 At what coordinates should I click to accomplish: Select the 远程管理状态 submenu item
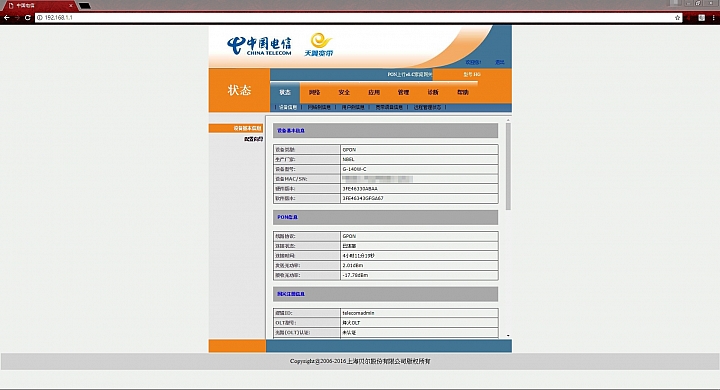point(427,107)
